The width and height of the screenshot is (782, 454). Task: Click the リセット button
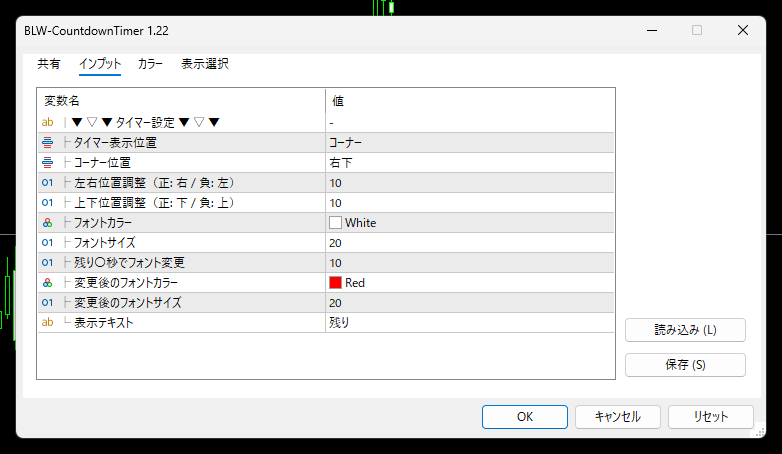(710, 416)
